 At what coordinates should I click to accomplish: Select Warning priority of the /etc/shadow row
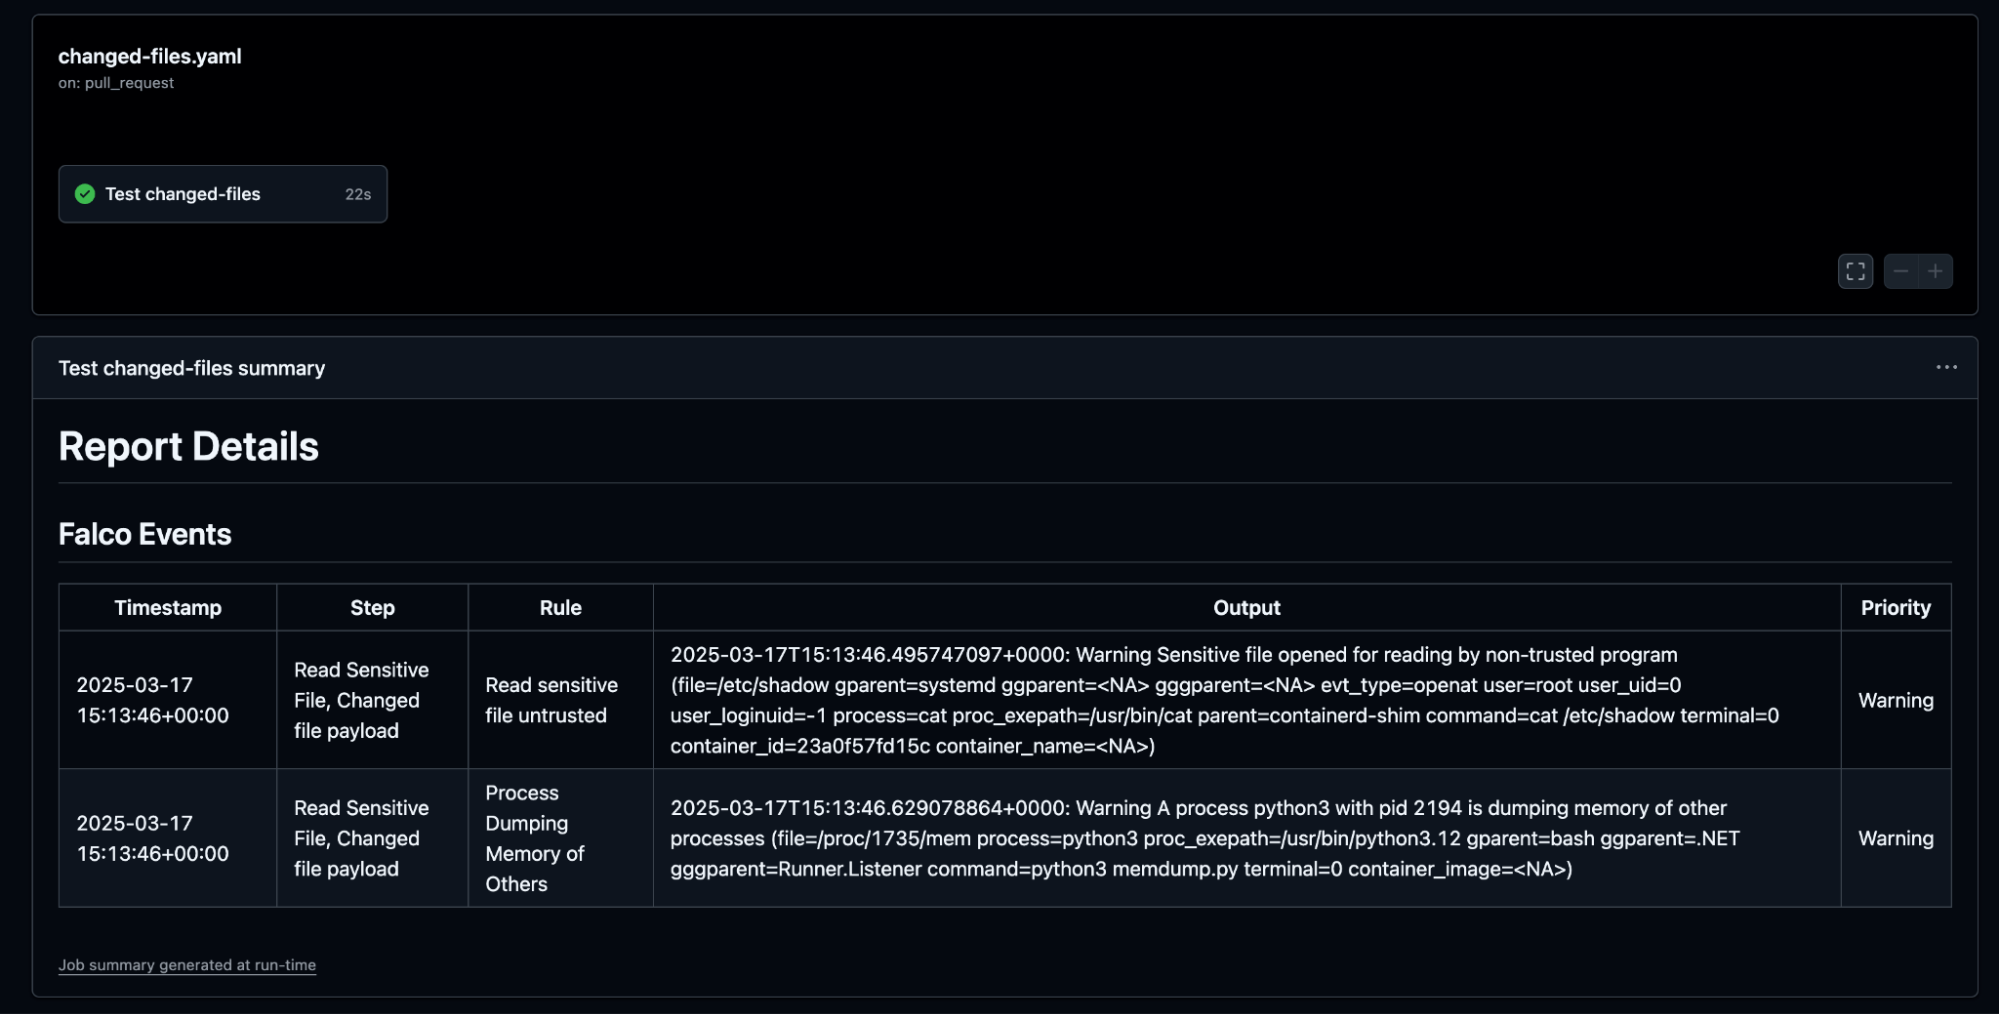1896,700
